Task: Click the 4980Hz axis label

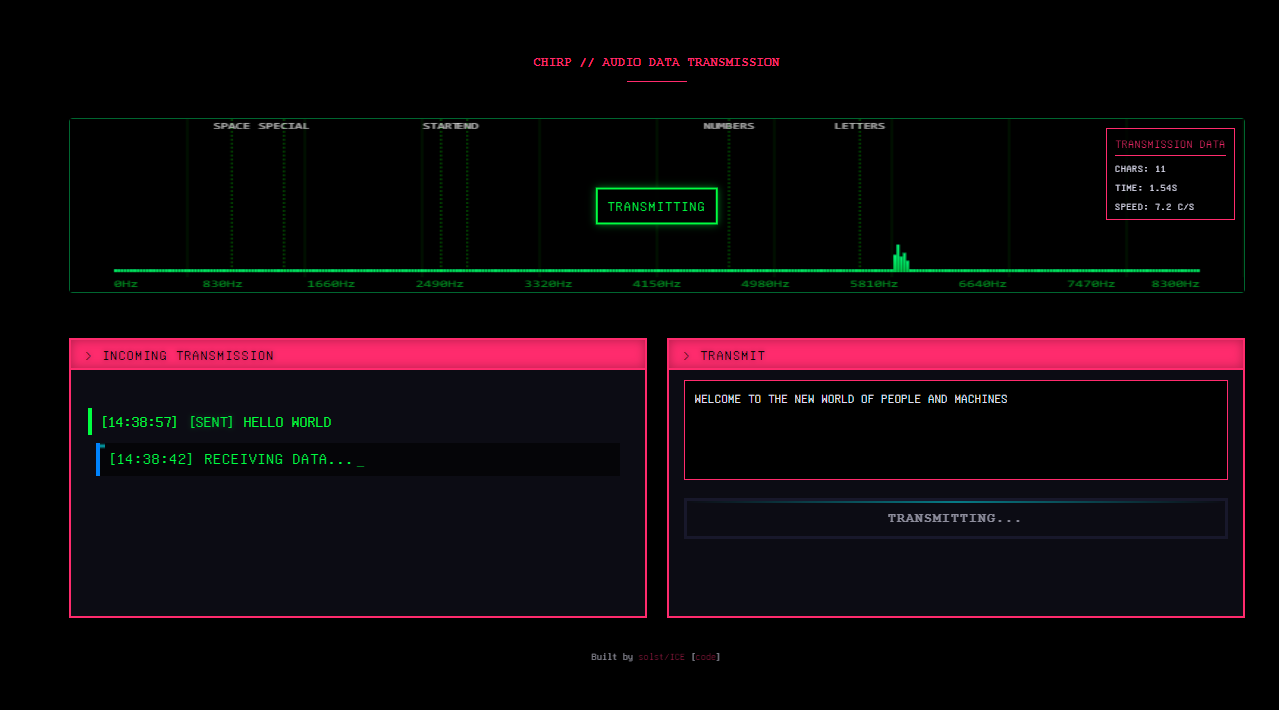Action: [765, 284]
